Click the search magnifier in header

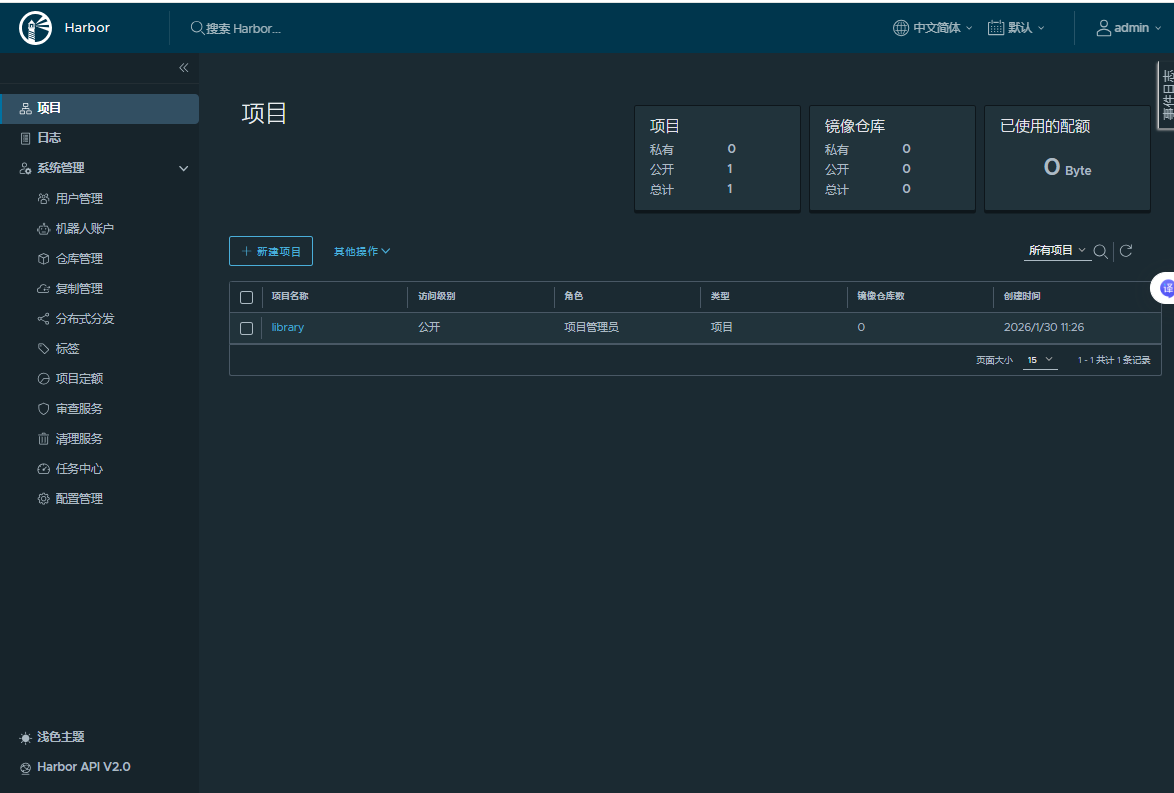tap(197, 28)
